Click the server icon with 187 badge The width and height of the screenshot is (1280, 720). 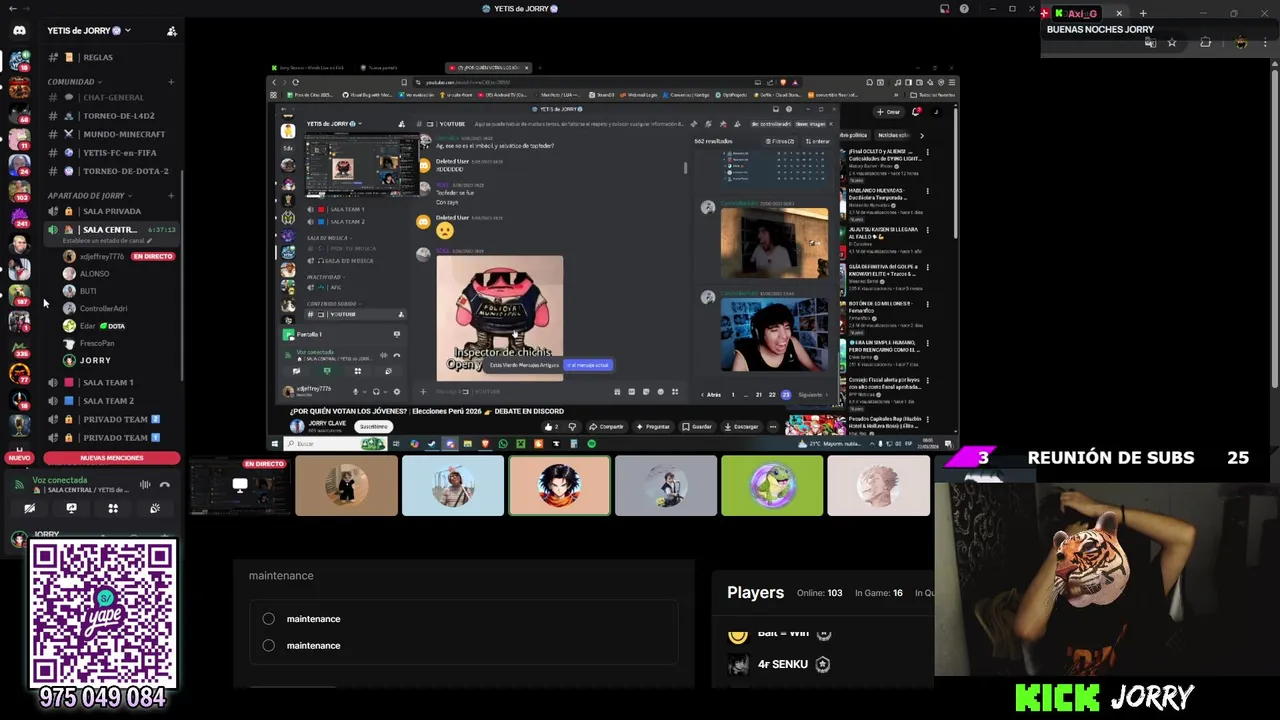(x=19, y=295)
